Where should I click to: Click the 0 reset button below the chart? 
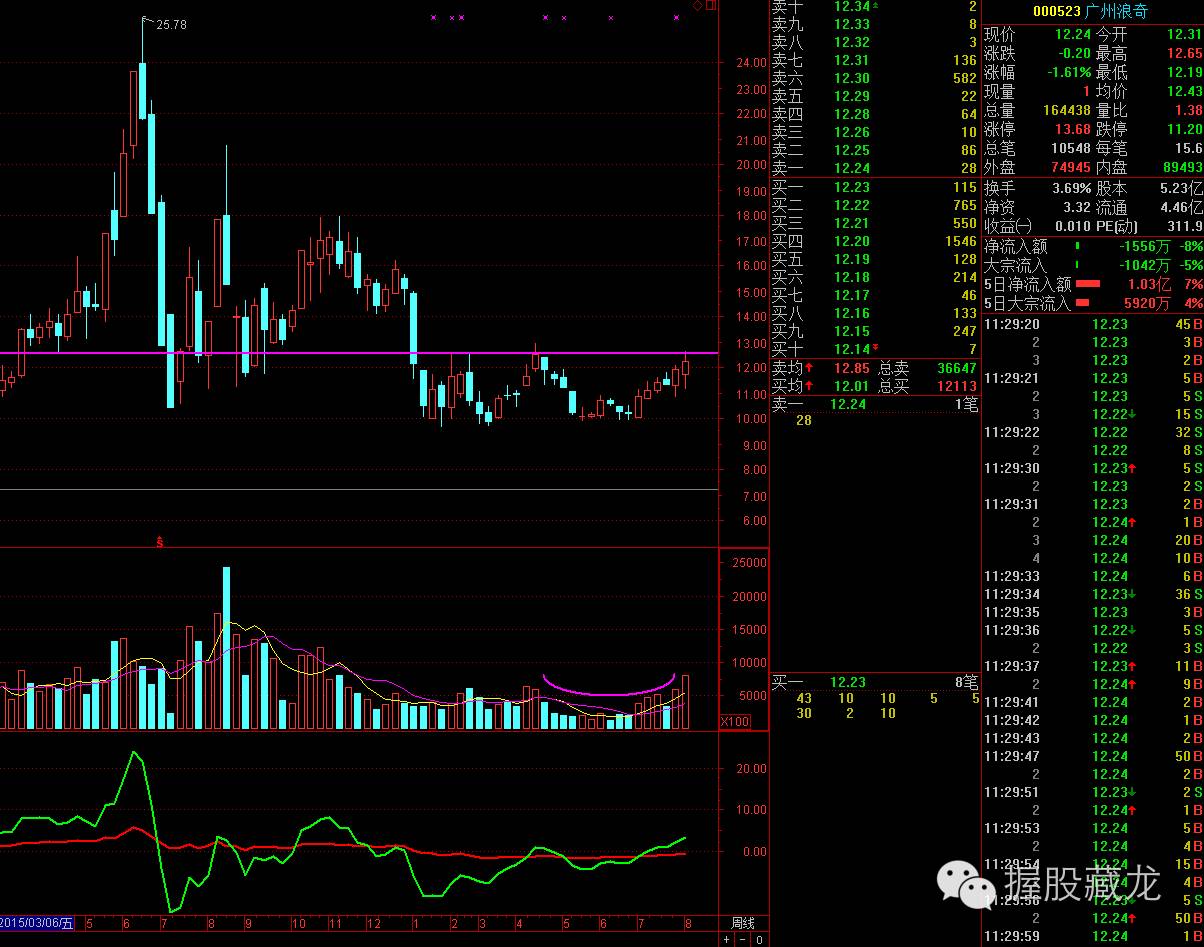tap(759, 940)
